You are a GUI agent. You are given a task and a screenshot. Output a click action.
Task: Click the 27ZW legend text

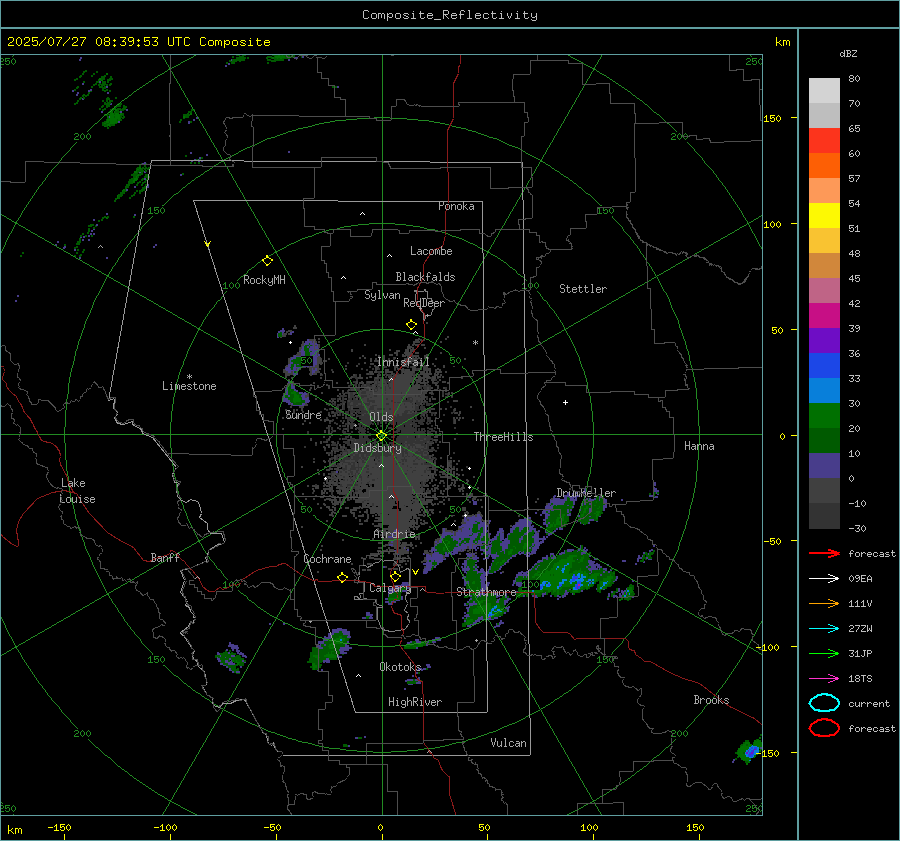860,629
